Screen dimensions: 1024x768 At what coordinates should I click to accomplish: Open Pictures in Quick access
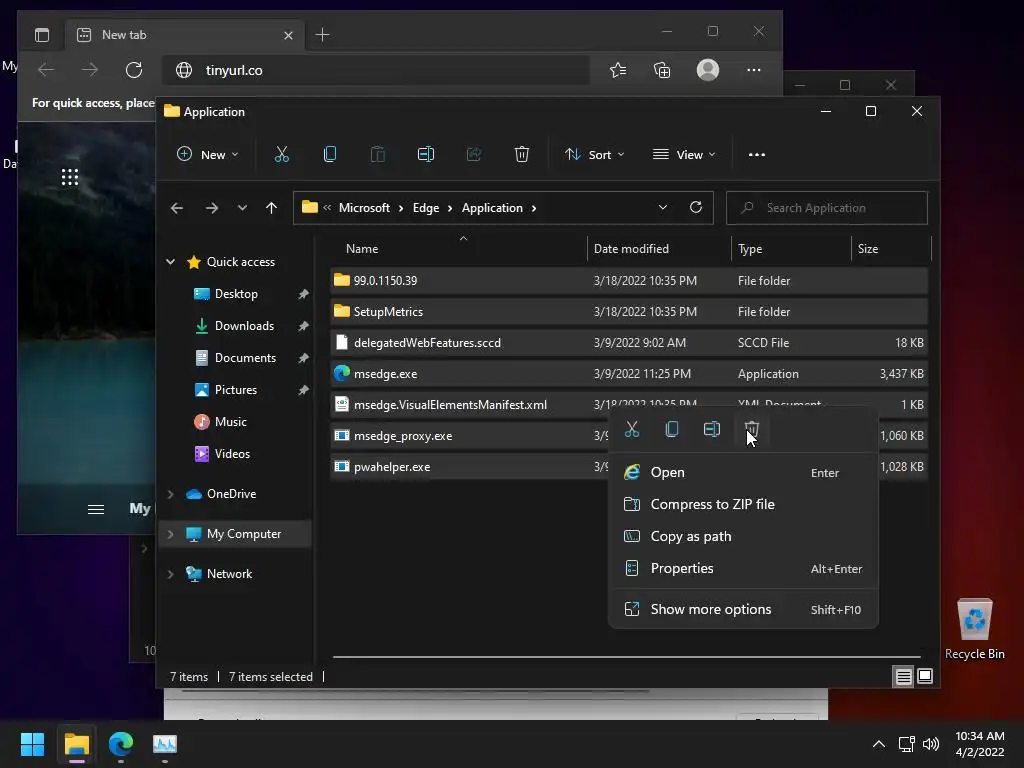(x=236, y=390)
